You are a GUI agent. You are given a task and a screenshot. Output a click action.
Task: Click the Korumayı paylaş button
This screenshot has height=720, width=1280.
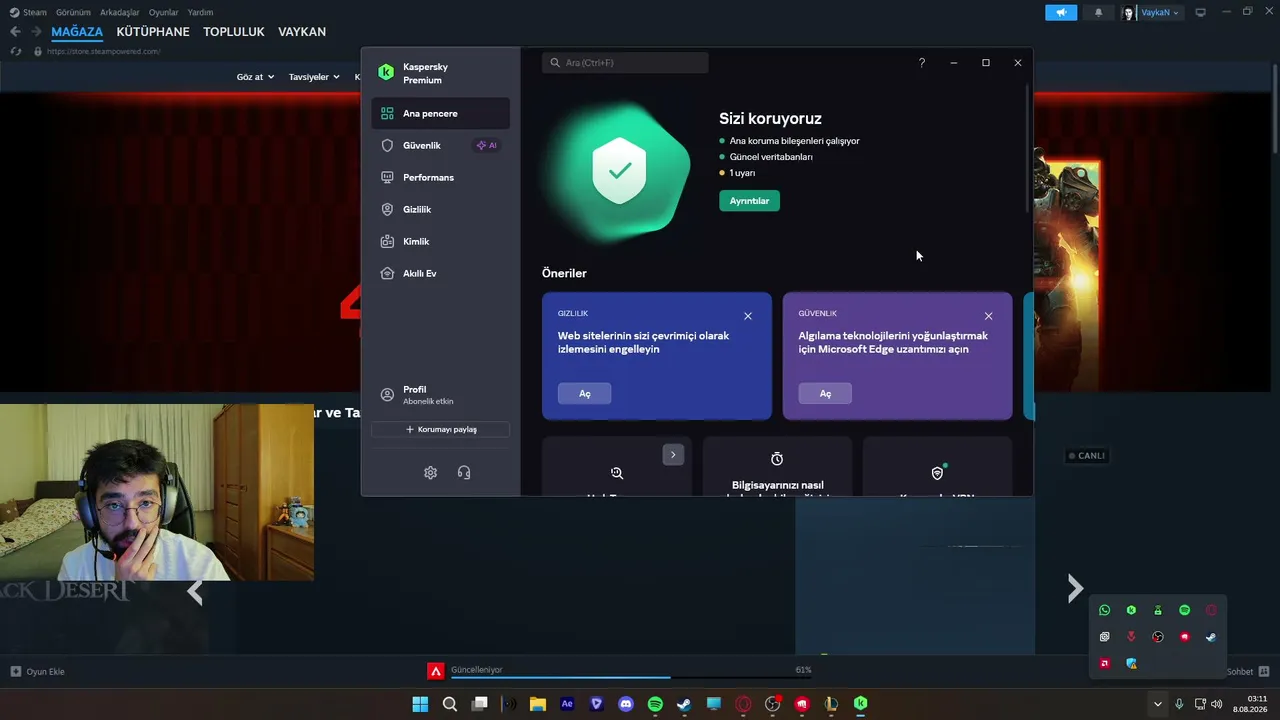pyautogui.click(x=440, y=430)
